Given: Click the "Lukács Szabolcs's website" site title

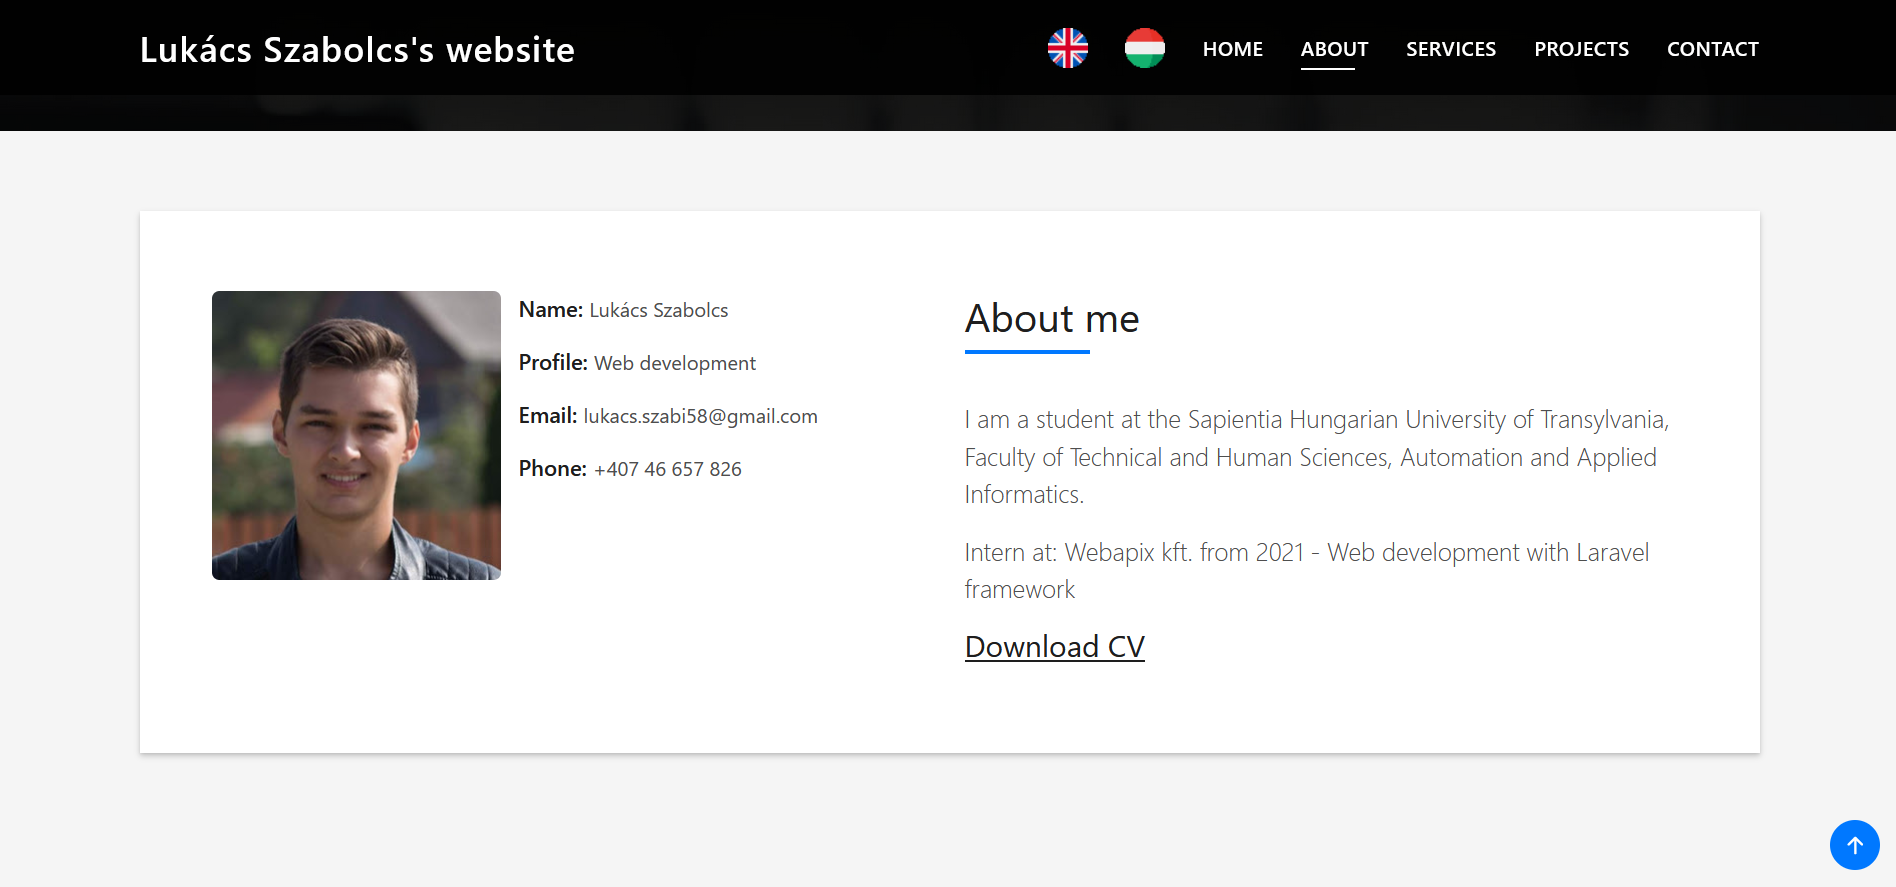Looking at the screenshot, I should coord(357,50).
